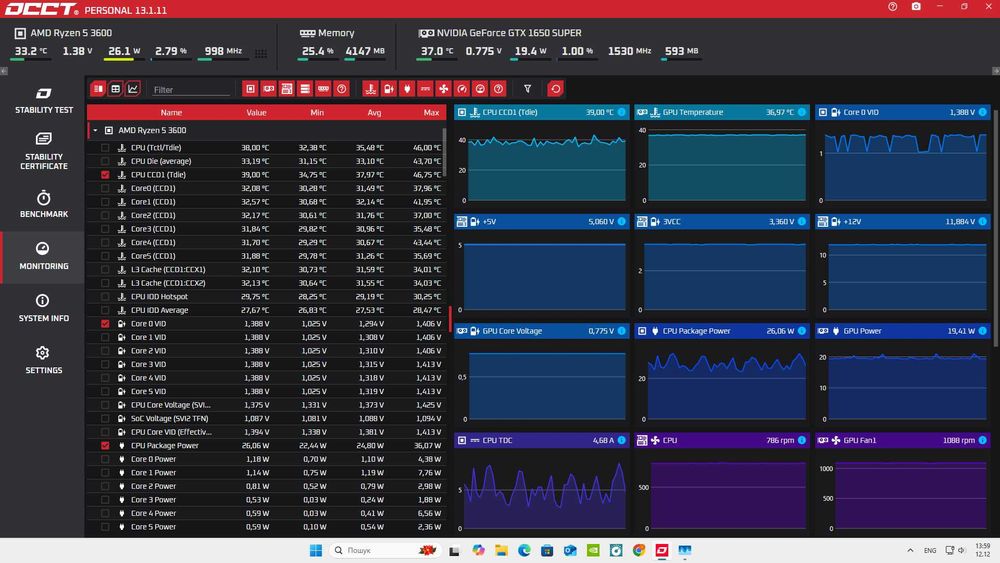Sort the table by Avg column
The image size is (1000, 563).
[x=374, y=112]
